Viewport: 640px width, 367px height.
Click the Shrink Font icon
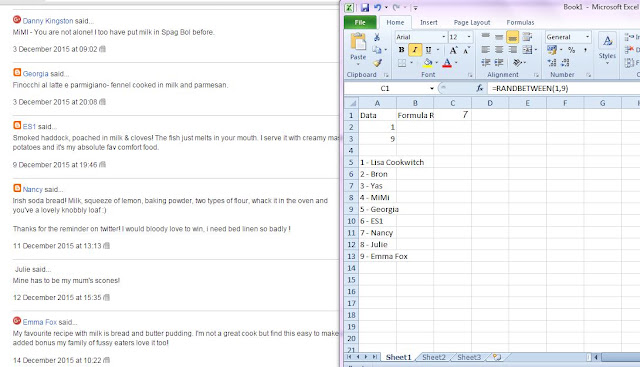coord(466,50)
